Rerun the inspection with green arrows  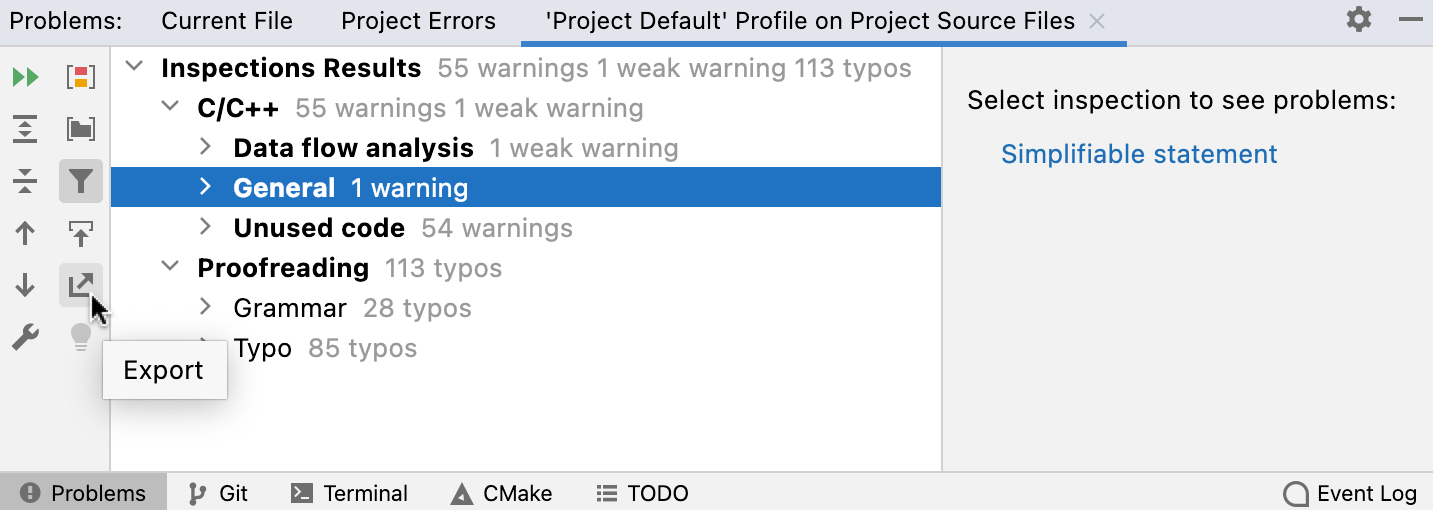click(25, 77)
